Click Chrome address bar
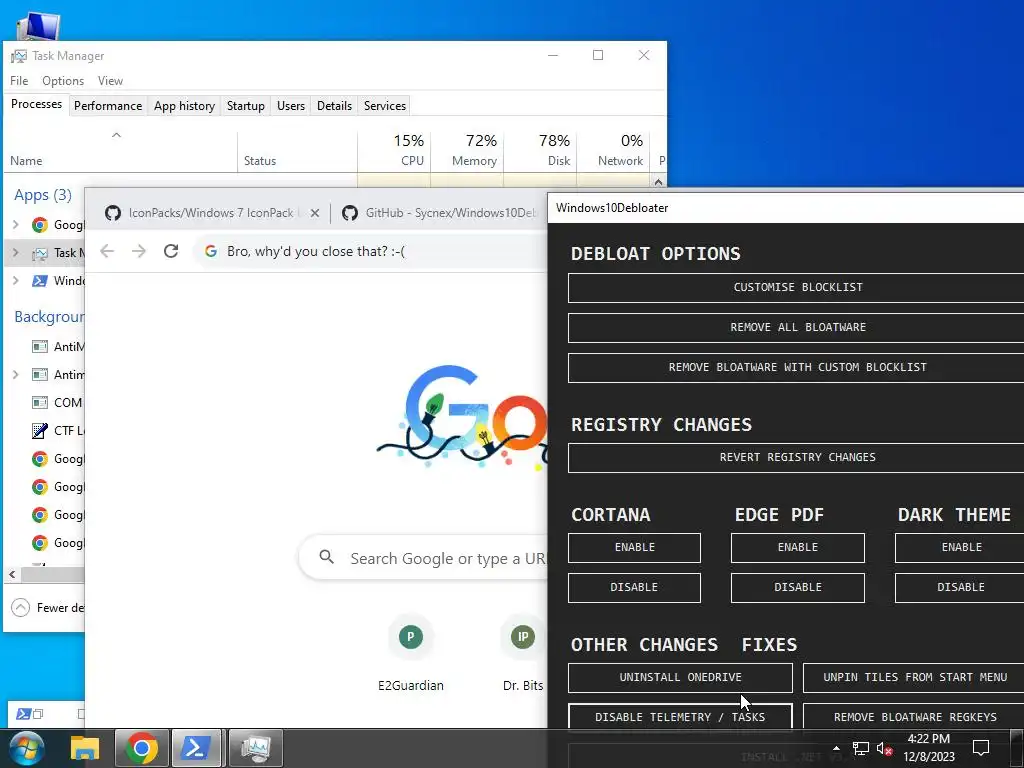 pos(371,251)
